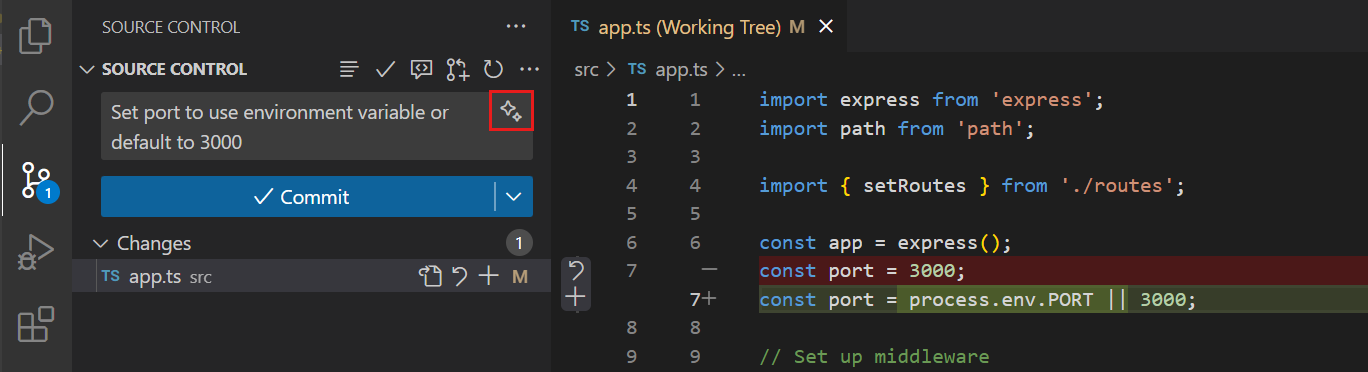Click the view as tree list icon

[x=348, y=69]
